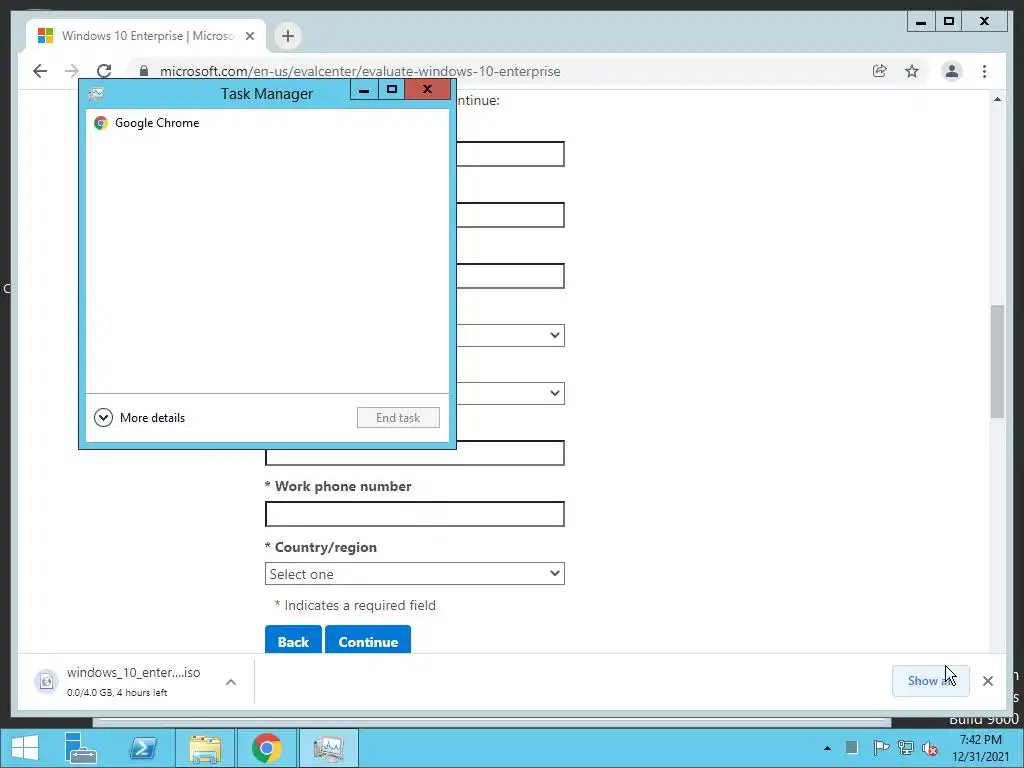Close the Chrome downloads bar
The image size is (1024, 768).
tap(988, 681)
